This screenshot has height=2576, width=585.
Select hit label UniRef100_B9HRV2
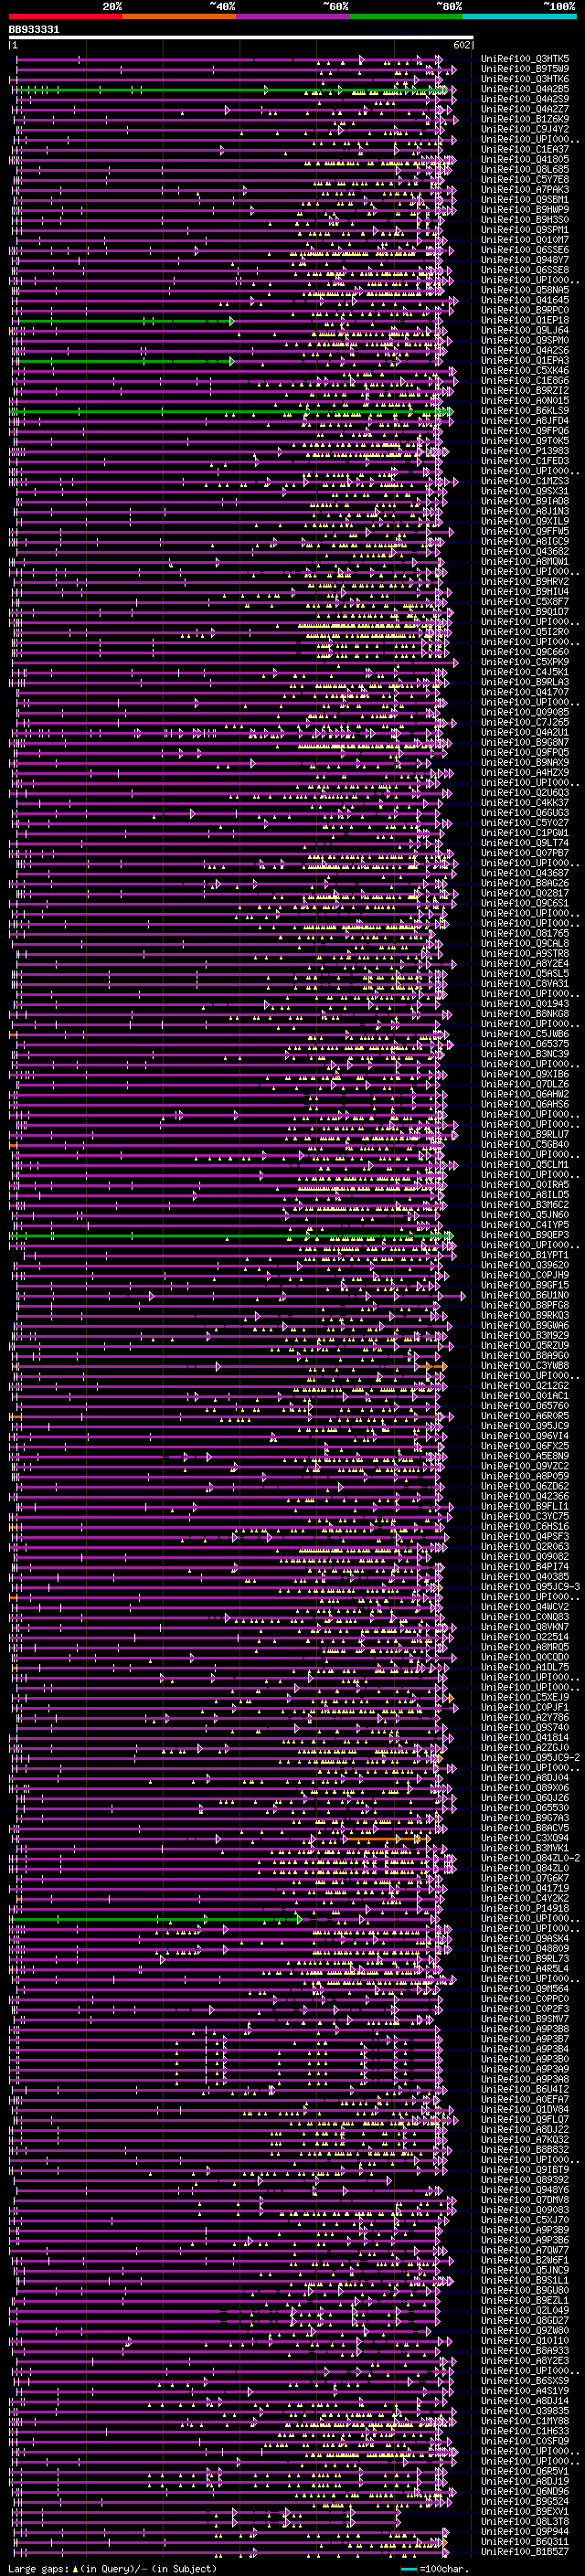coord(525,582)
